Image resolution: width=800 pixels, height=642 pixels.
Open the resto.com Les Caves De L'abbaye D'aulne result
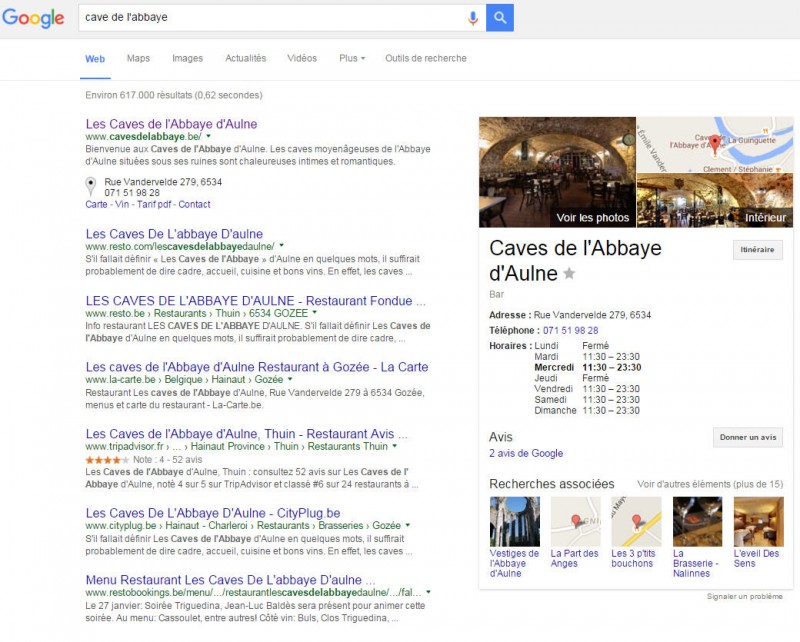(174, 234)
